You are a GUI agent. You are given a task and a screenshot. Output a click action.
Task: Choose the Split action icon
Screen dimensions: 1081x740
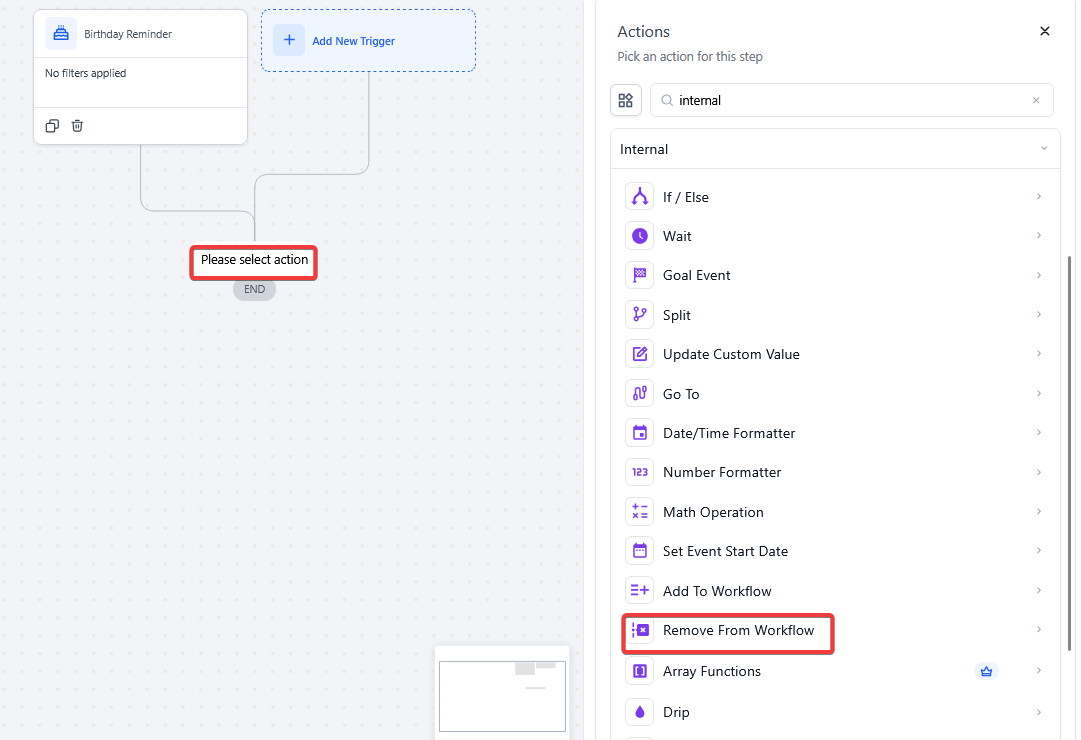tap(640, 315)
